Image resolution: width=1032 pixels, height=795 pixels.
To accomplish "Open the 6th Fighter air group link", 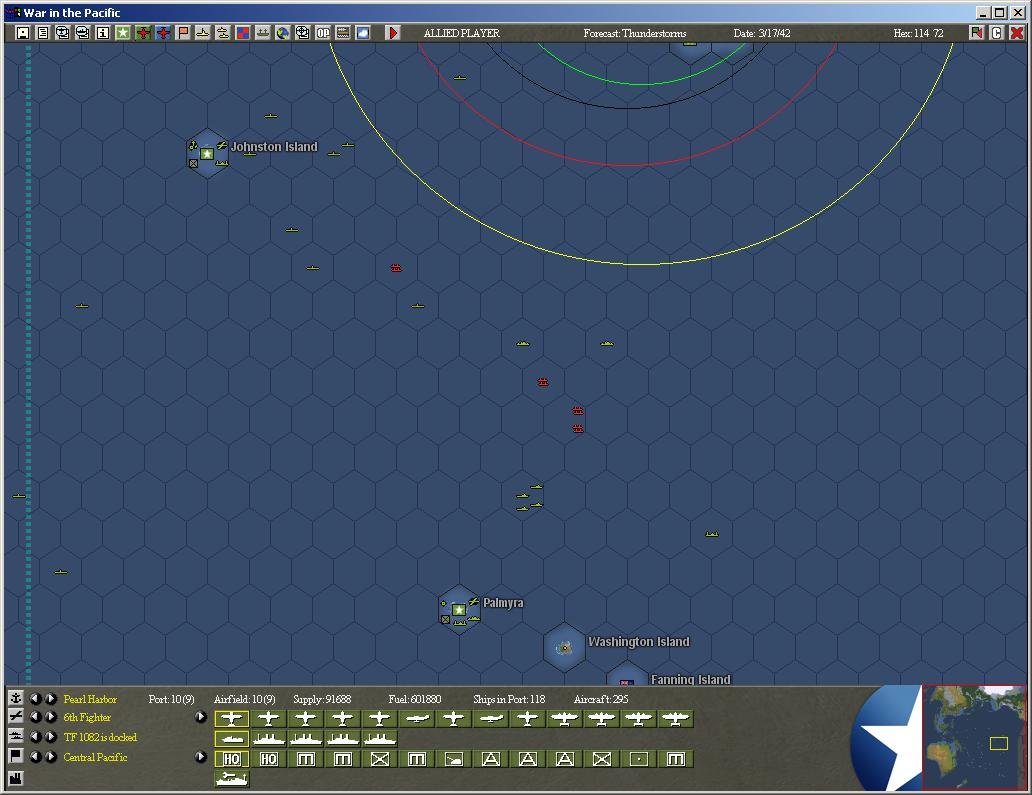I will click(87, 717).
